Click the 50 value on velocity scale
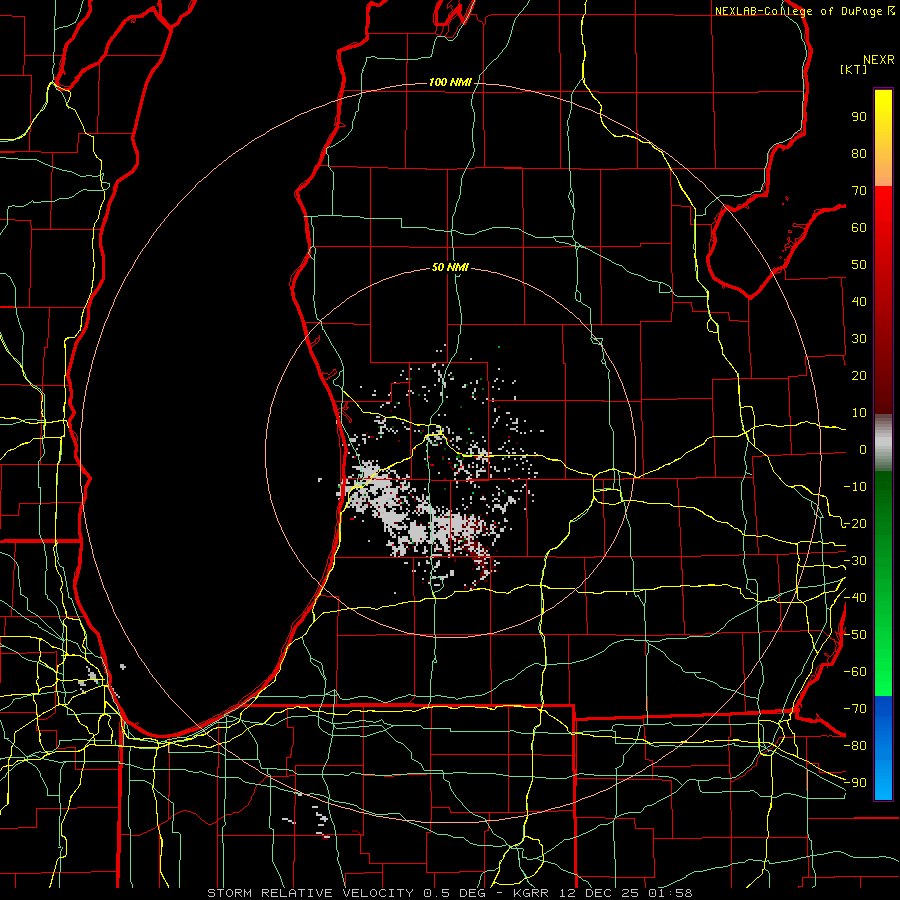The height and width of the screenshot is (900, 900). [x=859, y=265]
